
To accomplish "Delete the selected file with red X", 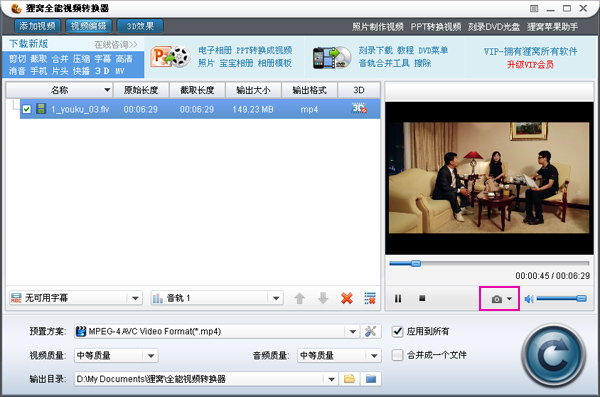I will pos(347,298).
